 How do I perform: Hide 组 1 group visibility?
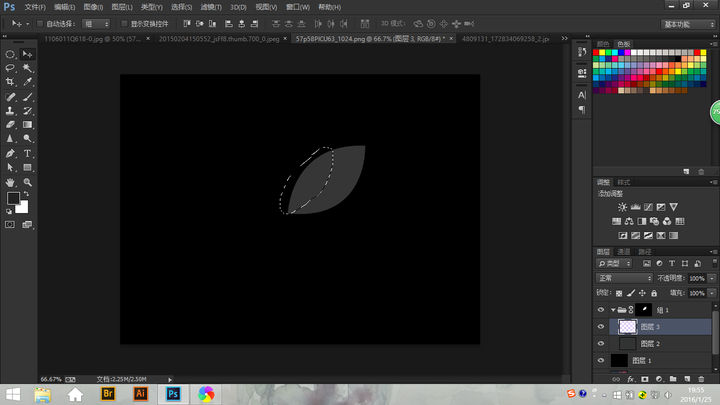[601, 309]
